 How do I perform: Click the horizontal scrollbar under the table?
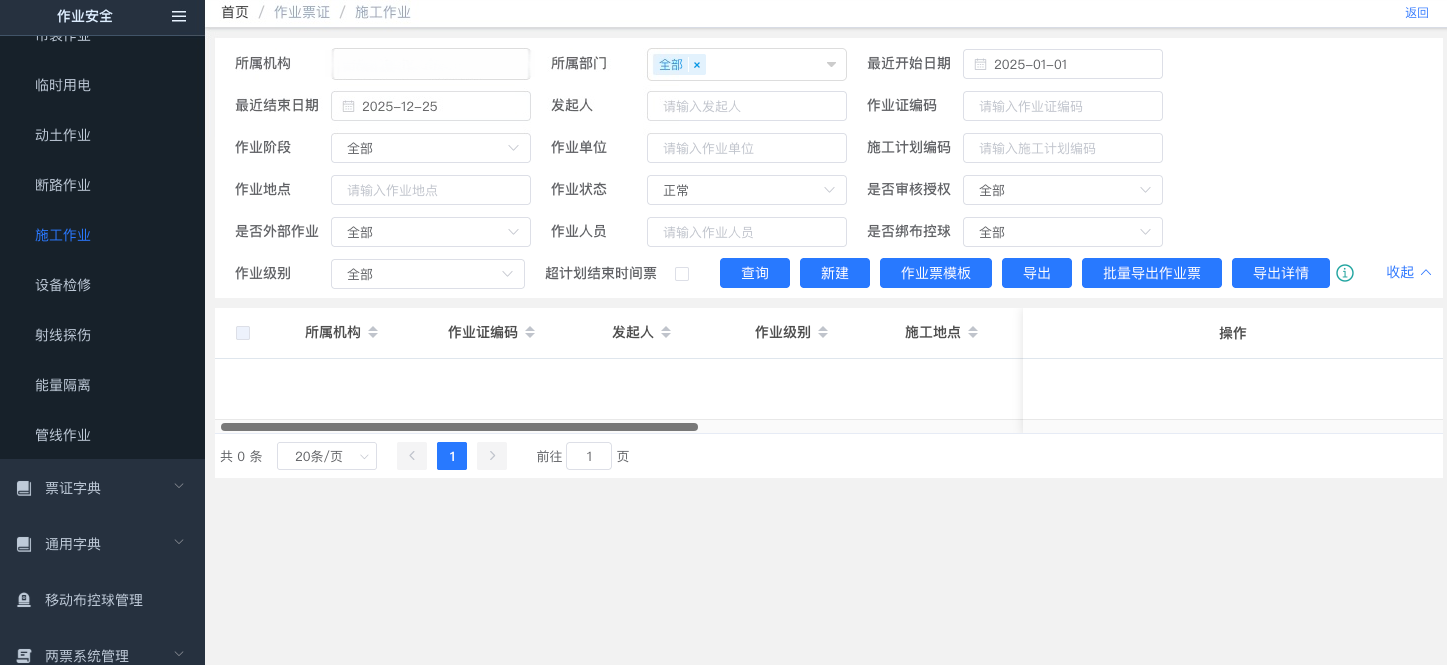point(459,427)
